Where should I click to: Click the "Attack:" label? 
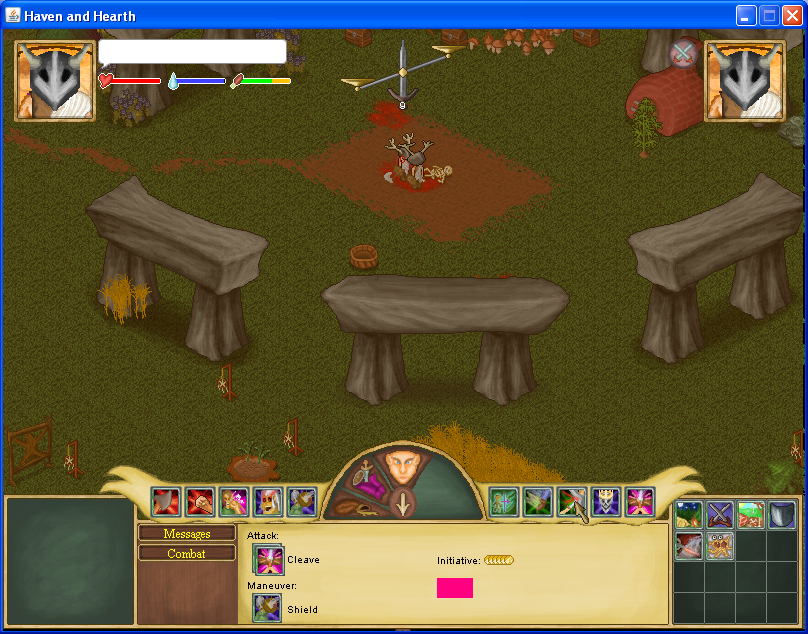point(263,536)
